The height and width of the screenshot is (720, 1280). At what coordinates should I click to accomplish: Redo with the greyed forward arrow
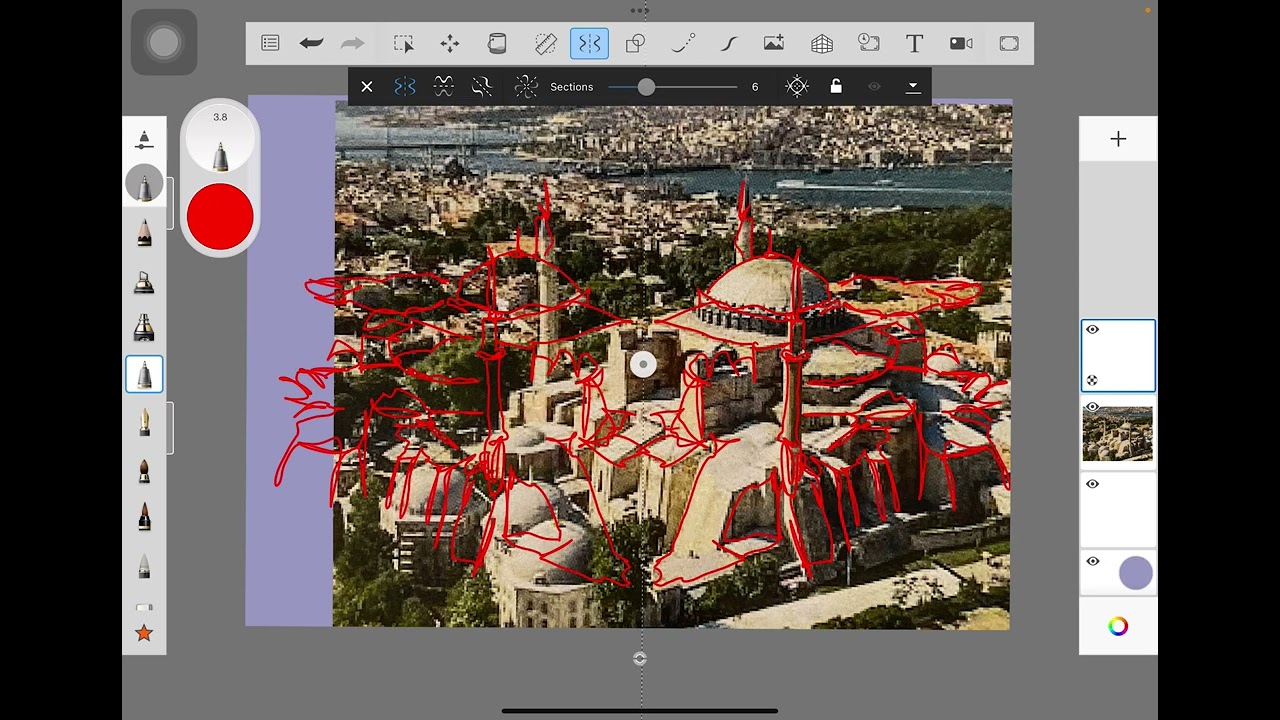352,43
